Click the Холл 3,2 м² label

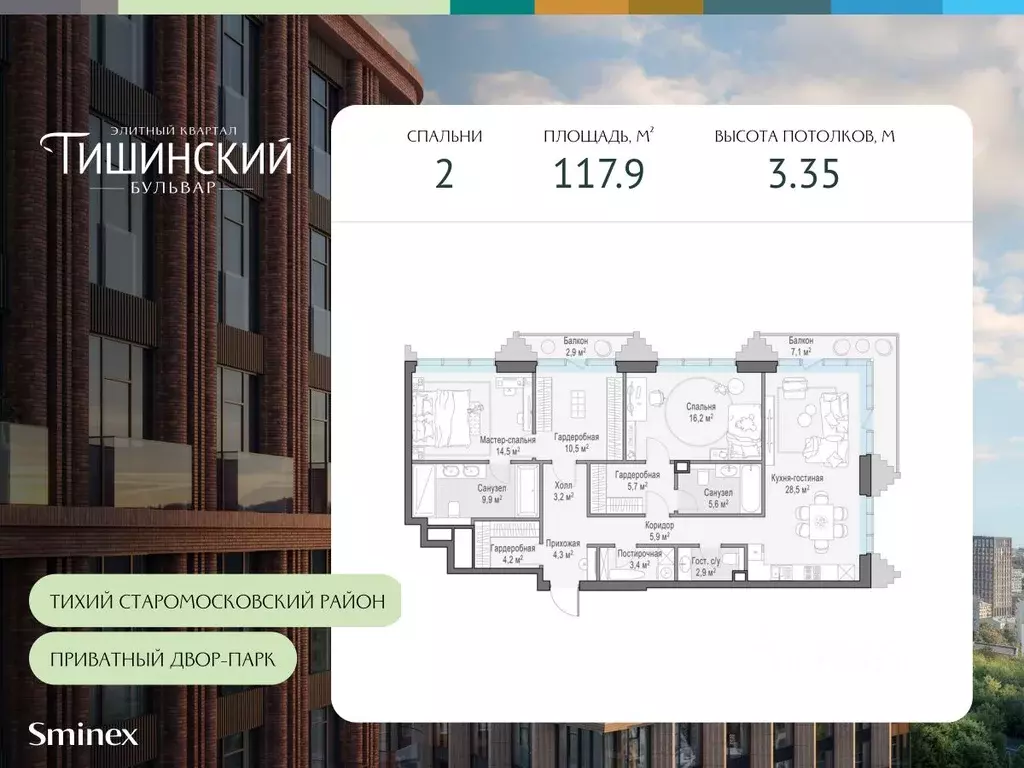564,491
